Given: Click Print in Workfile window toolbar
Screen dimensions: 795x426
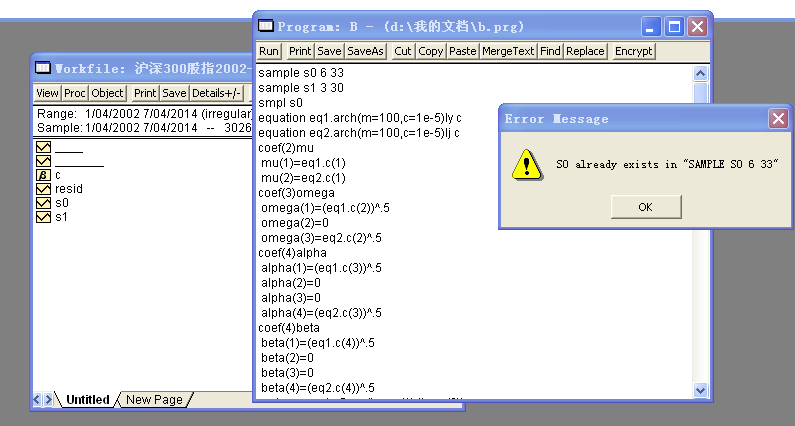Looking at the screenshot, I should 144,93.
